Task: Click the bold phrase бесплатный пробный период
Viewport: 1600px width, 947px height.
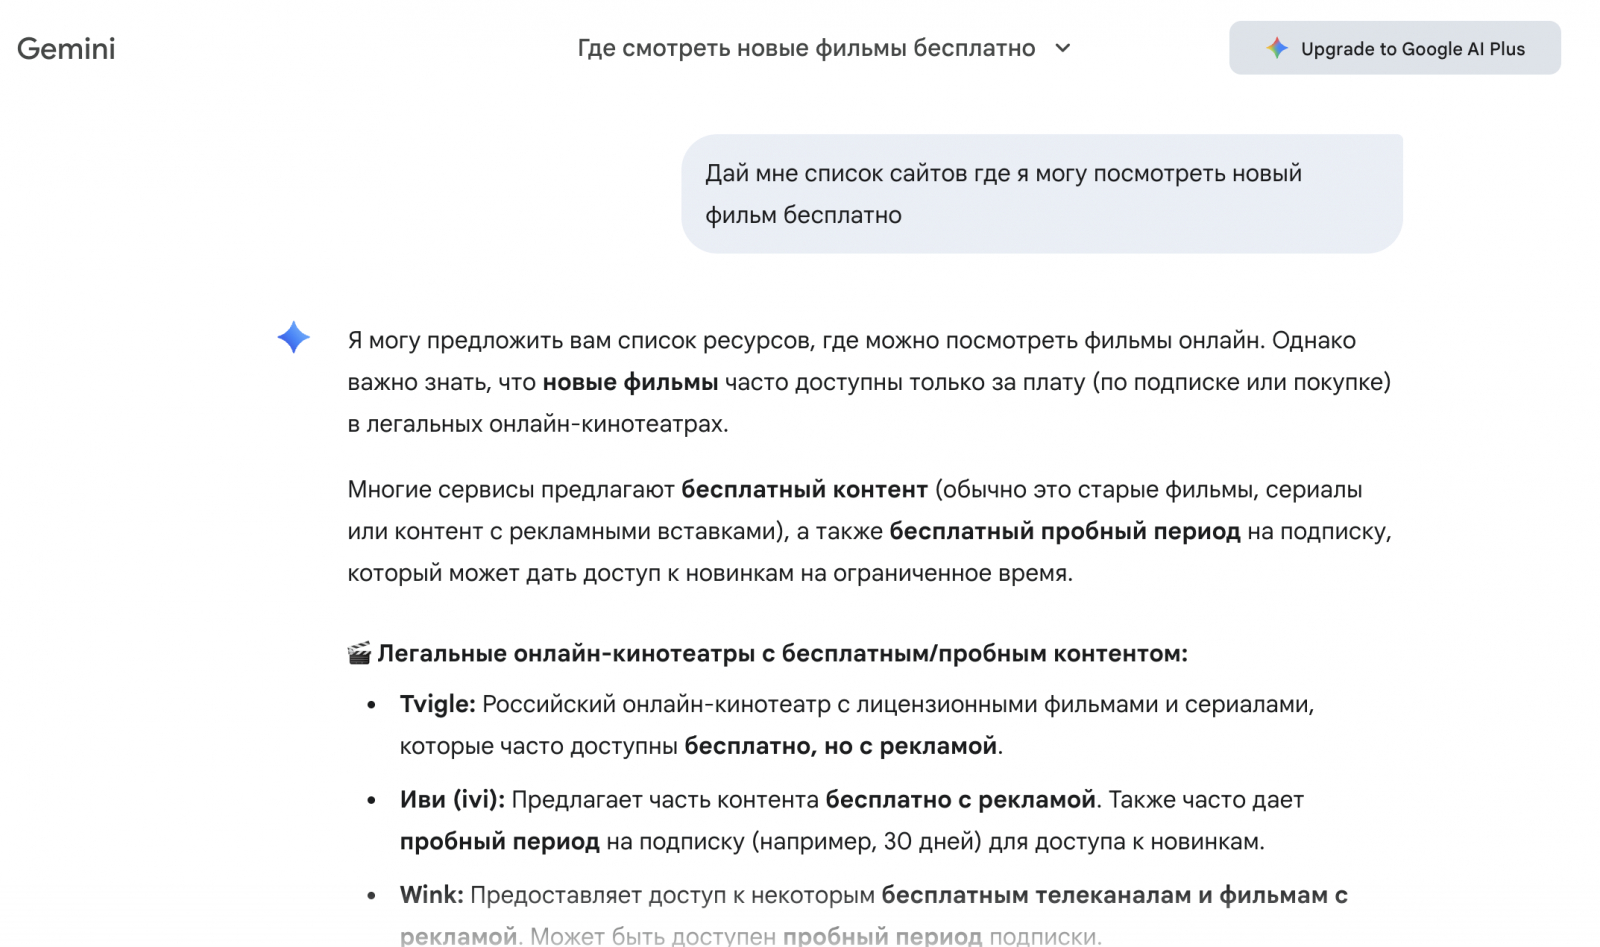Action: 1064,532
